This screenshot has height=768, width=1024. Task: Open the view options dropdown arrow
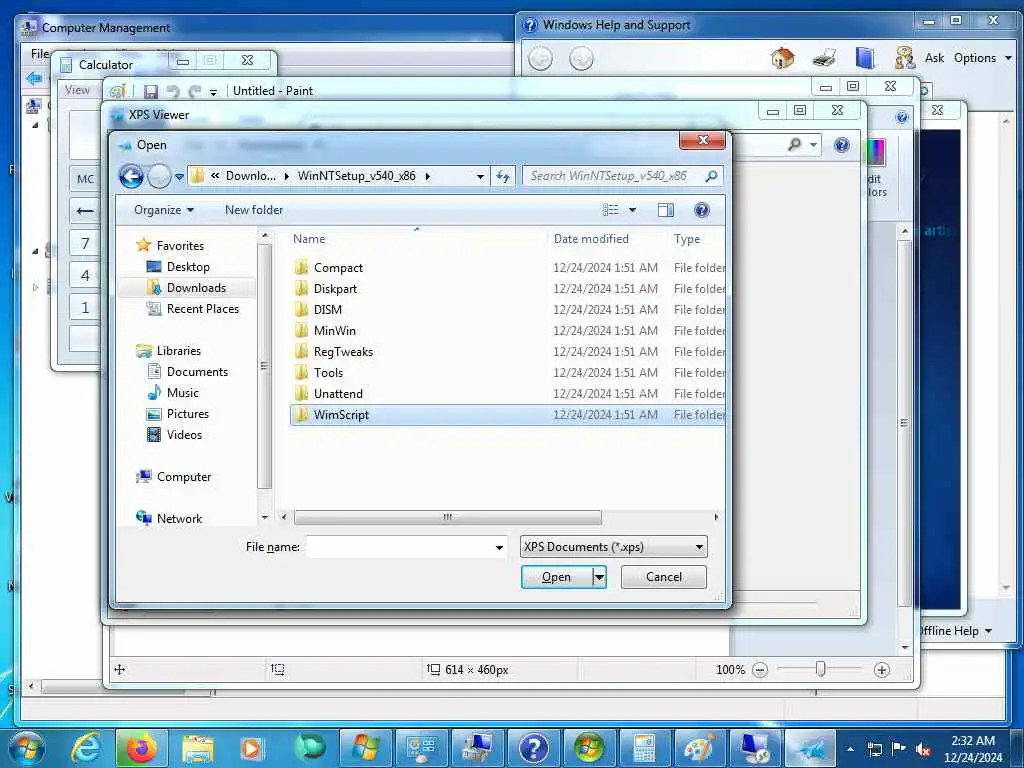(632, 210)
